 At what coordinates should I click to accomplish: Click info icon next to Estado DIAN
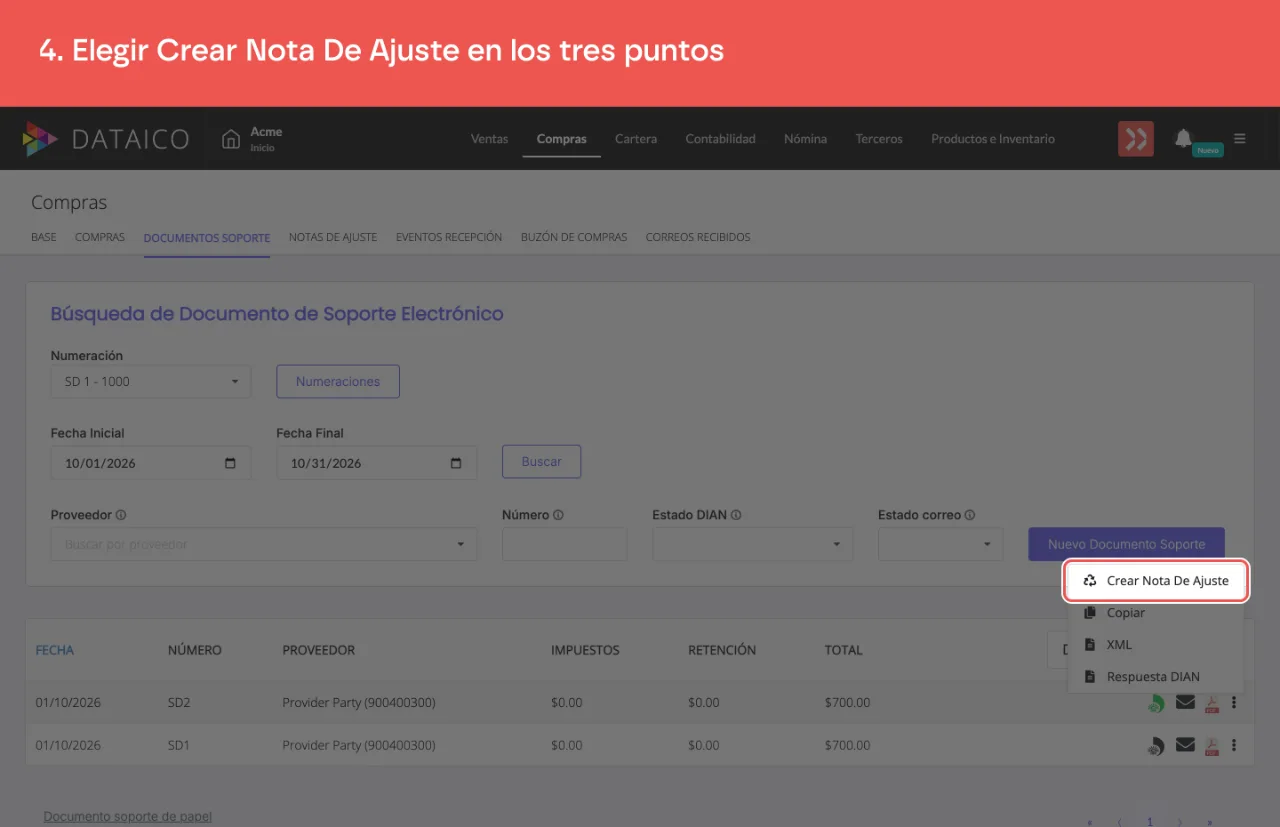click(736, 515)
